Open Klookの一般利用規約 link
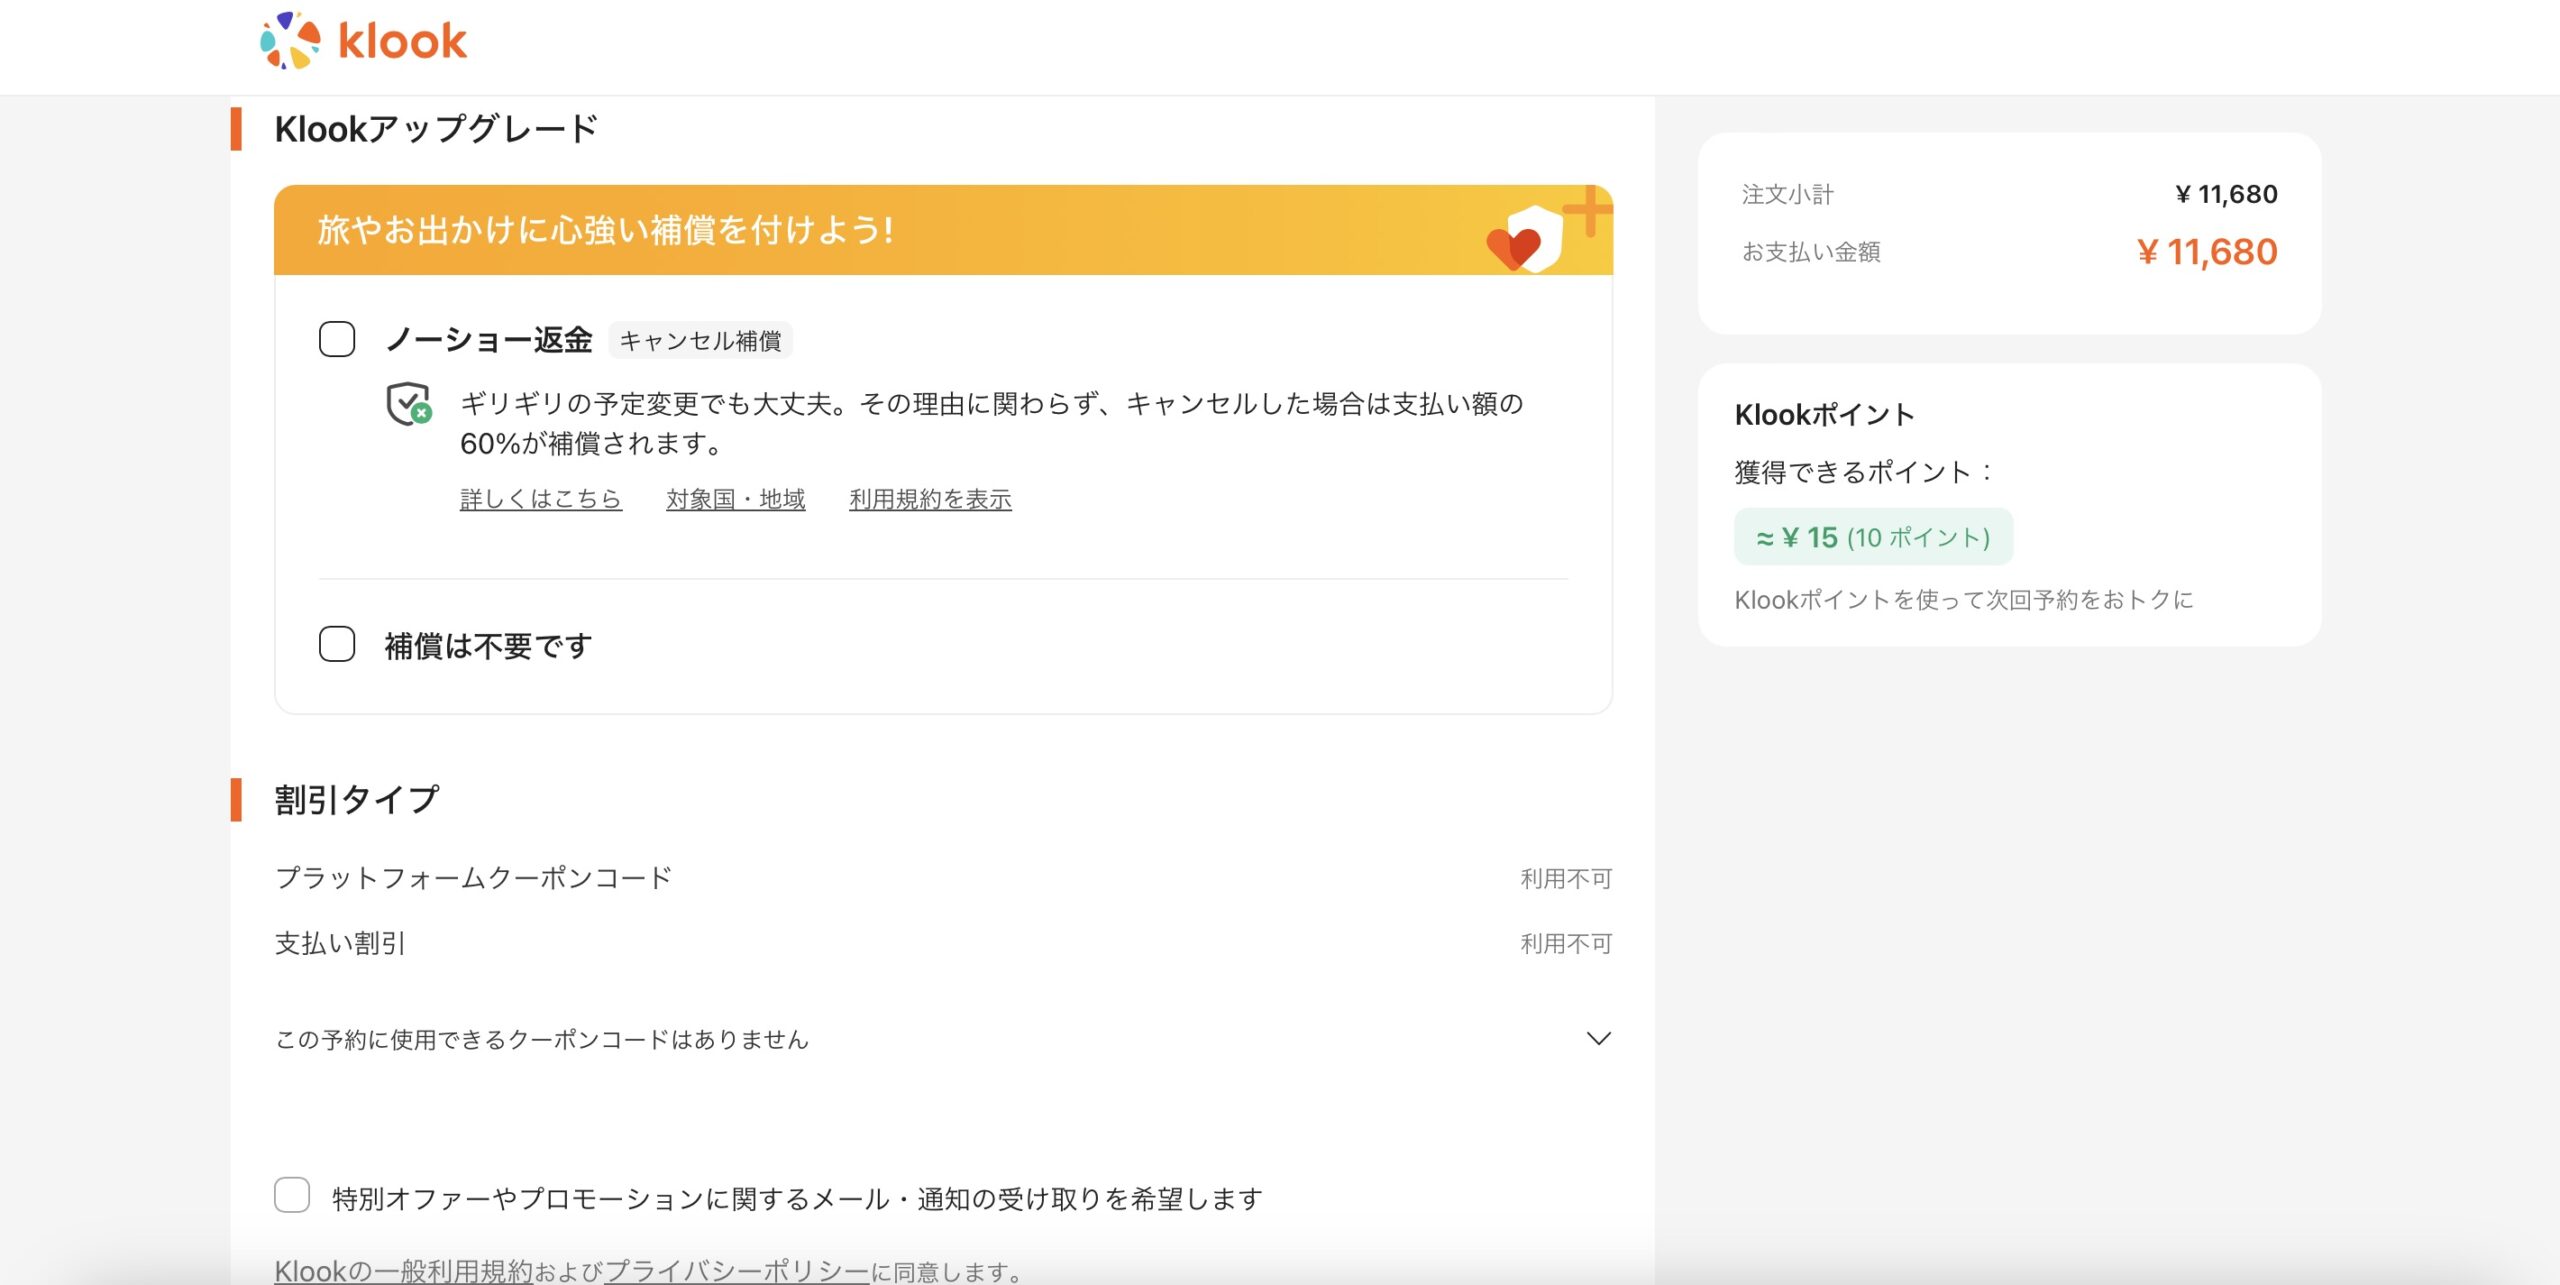This screenshot has height=1285, width=2560. click(404, 1271)
